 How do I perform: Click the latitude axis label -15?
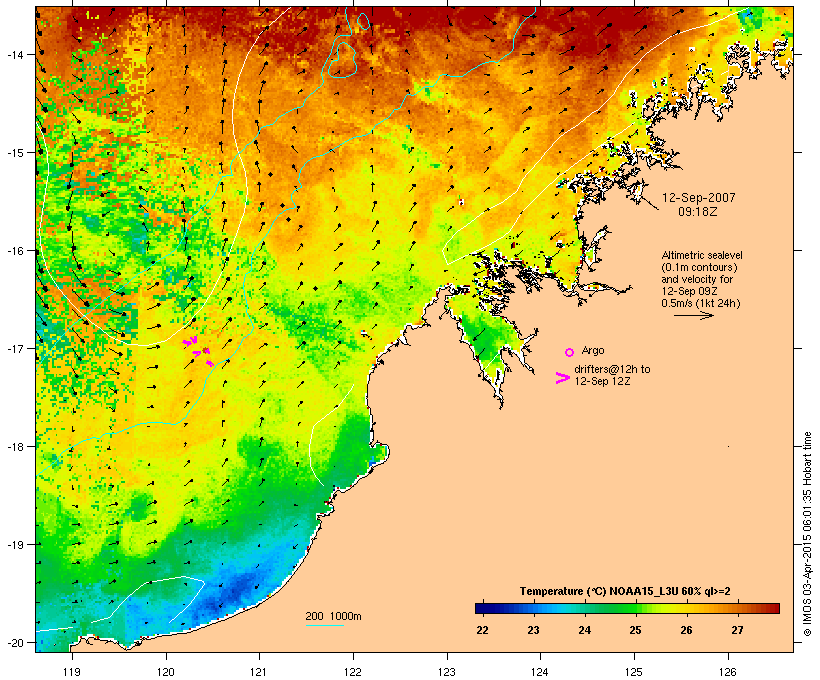point(14,153)
